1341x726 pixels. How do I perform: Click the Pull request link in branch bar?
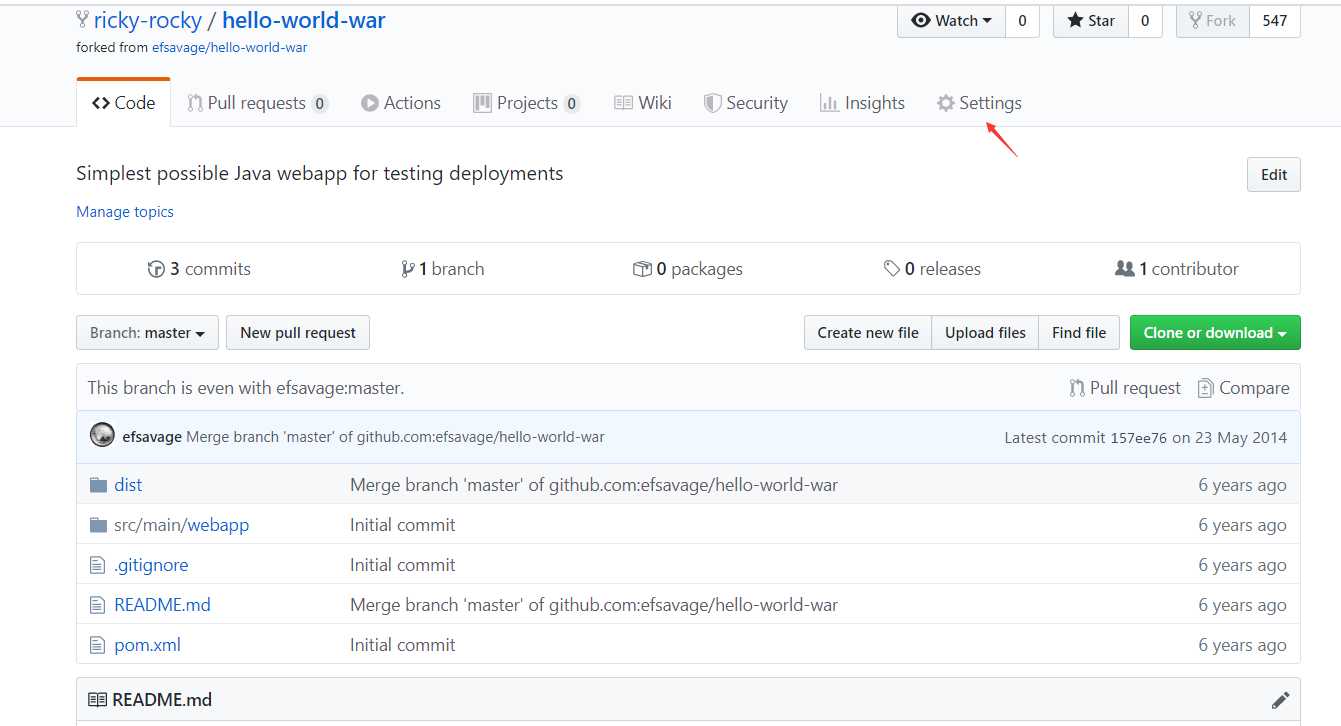[x=1125, y=388]
